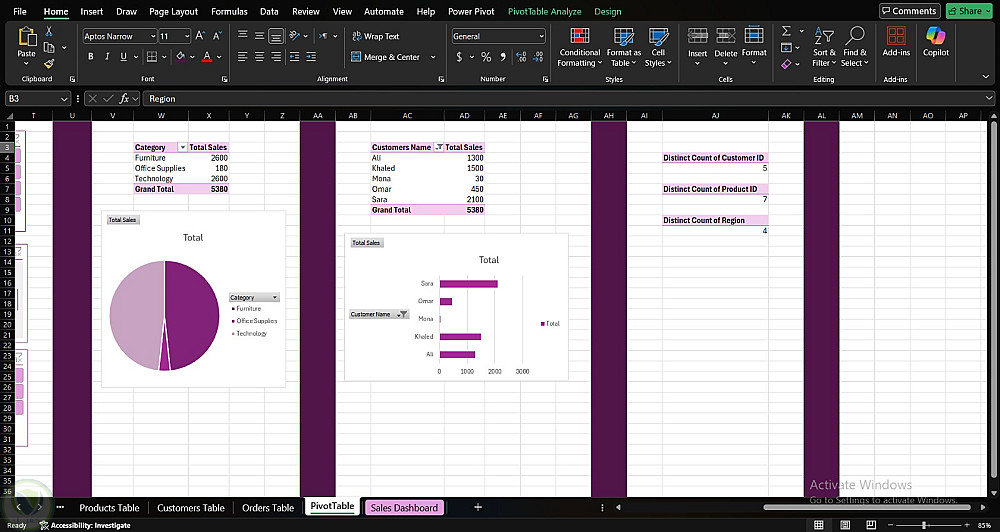Screen dimensions: 1000x532
Task: Click the Increase Font Size icon
Action: pos(200,36)
